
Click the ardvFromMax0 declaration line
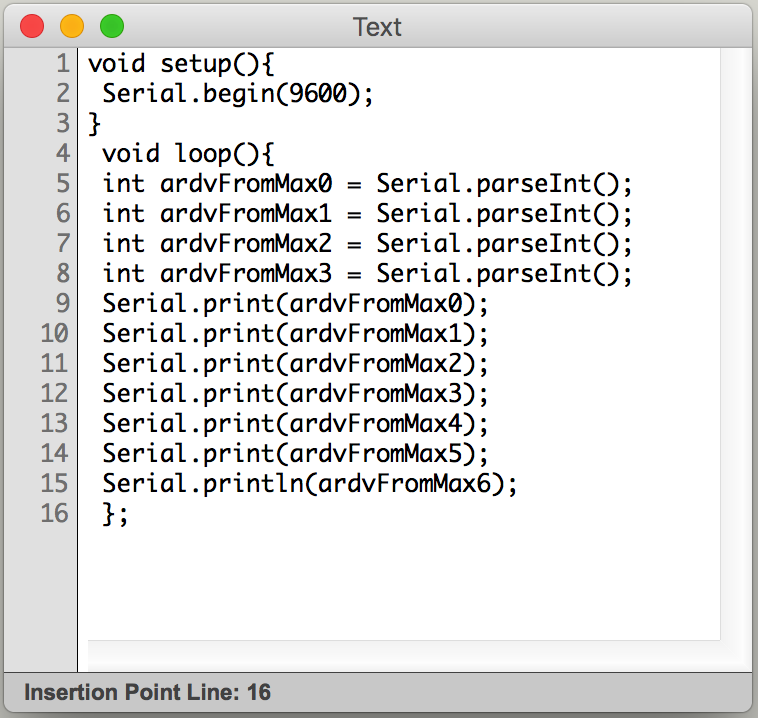click(x=367, y=184)
